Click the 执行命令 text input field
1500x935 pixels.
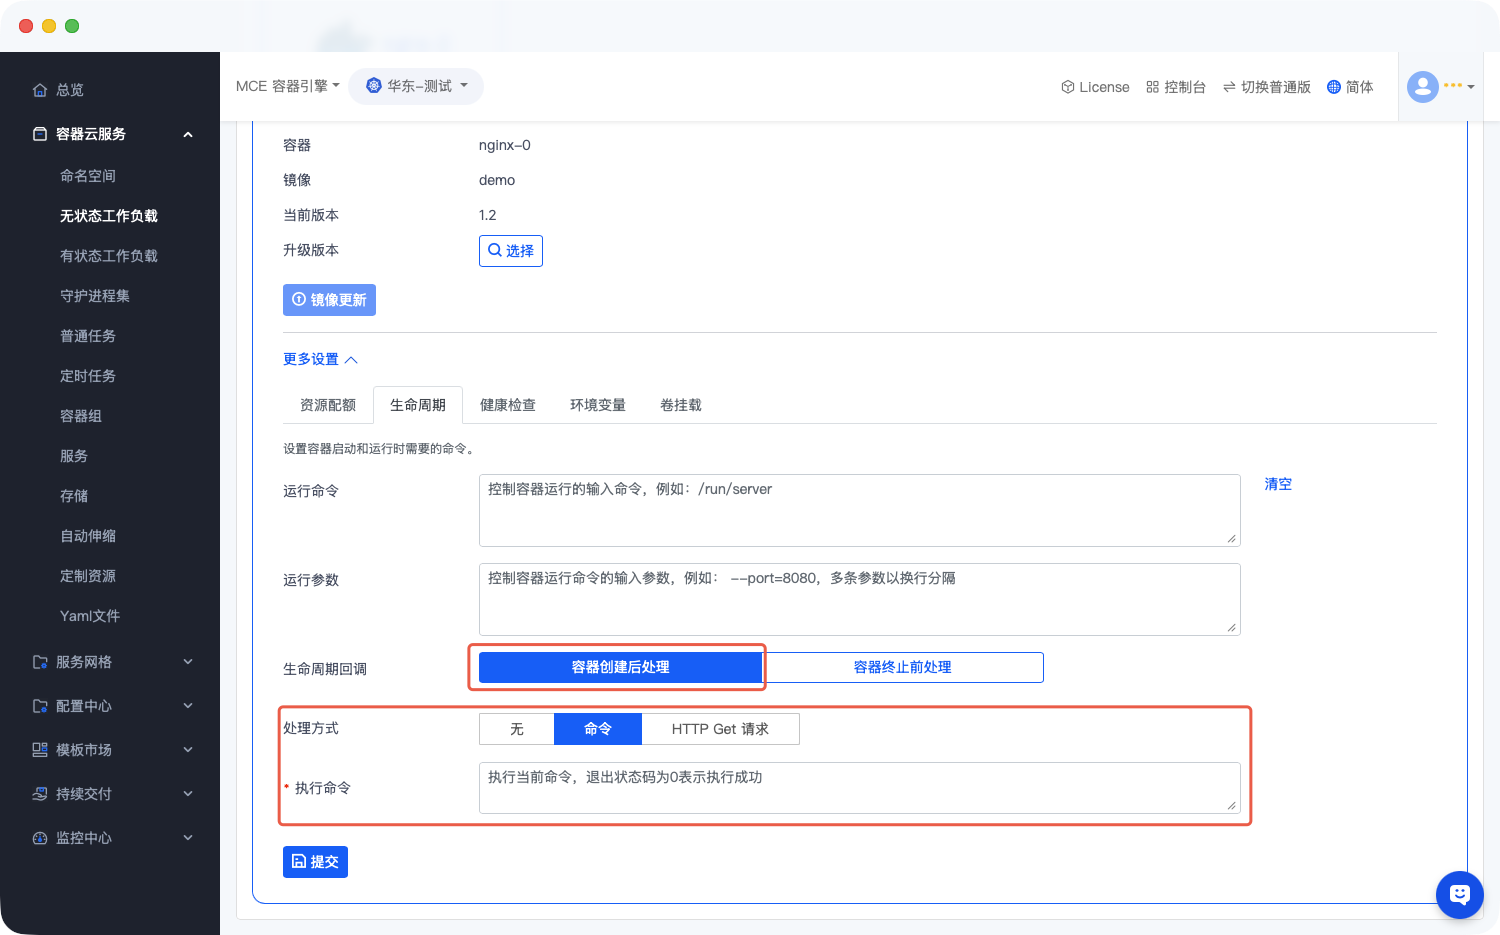pyautogui.click(x=858, y=788)
